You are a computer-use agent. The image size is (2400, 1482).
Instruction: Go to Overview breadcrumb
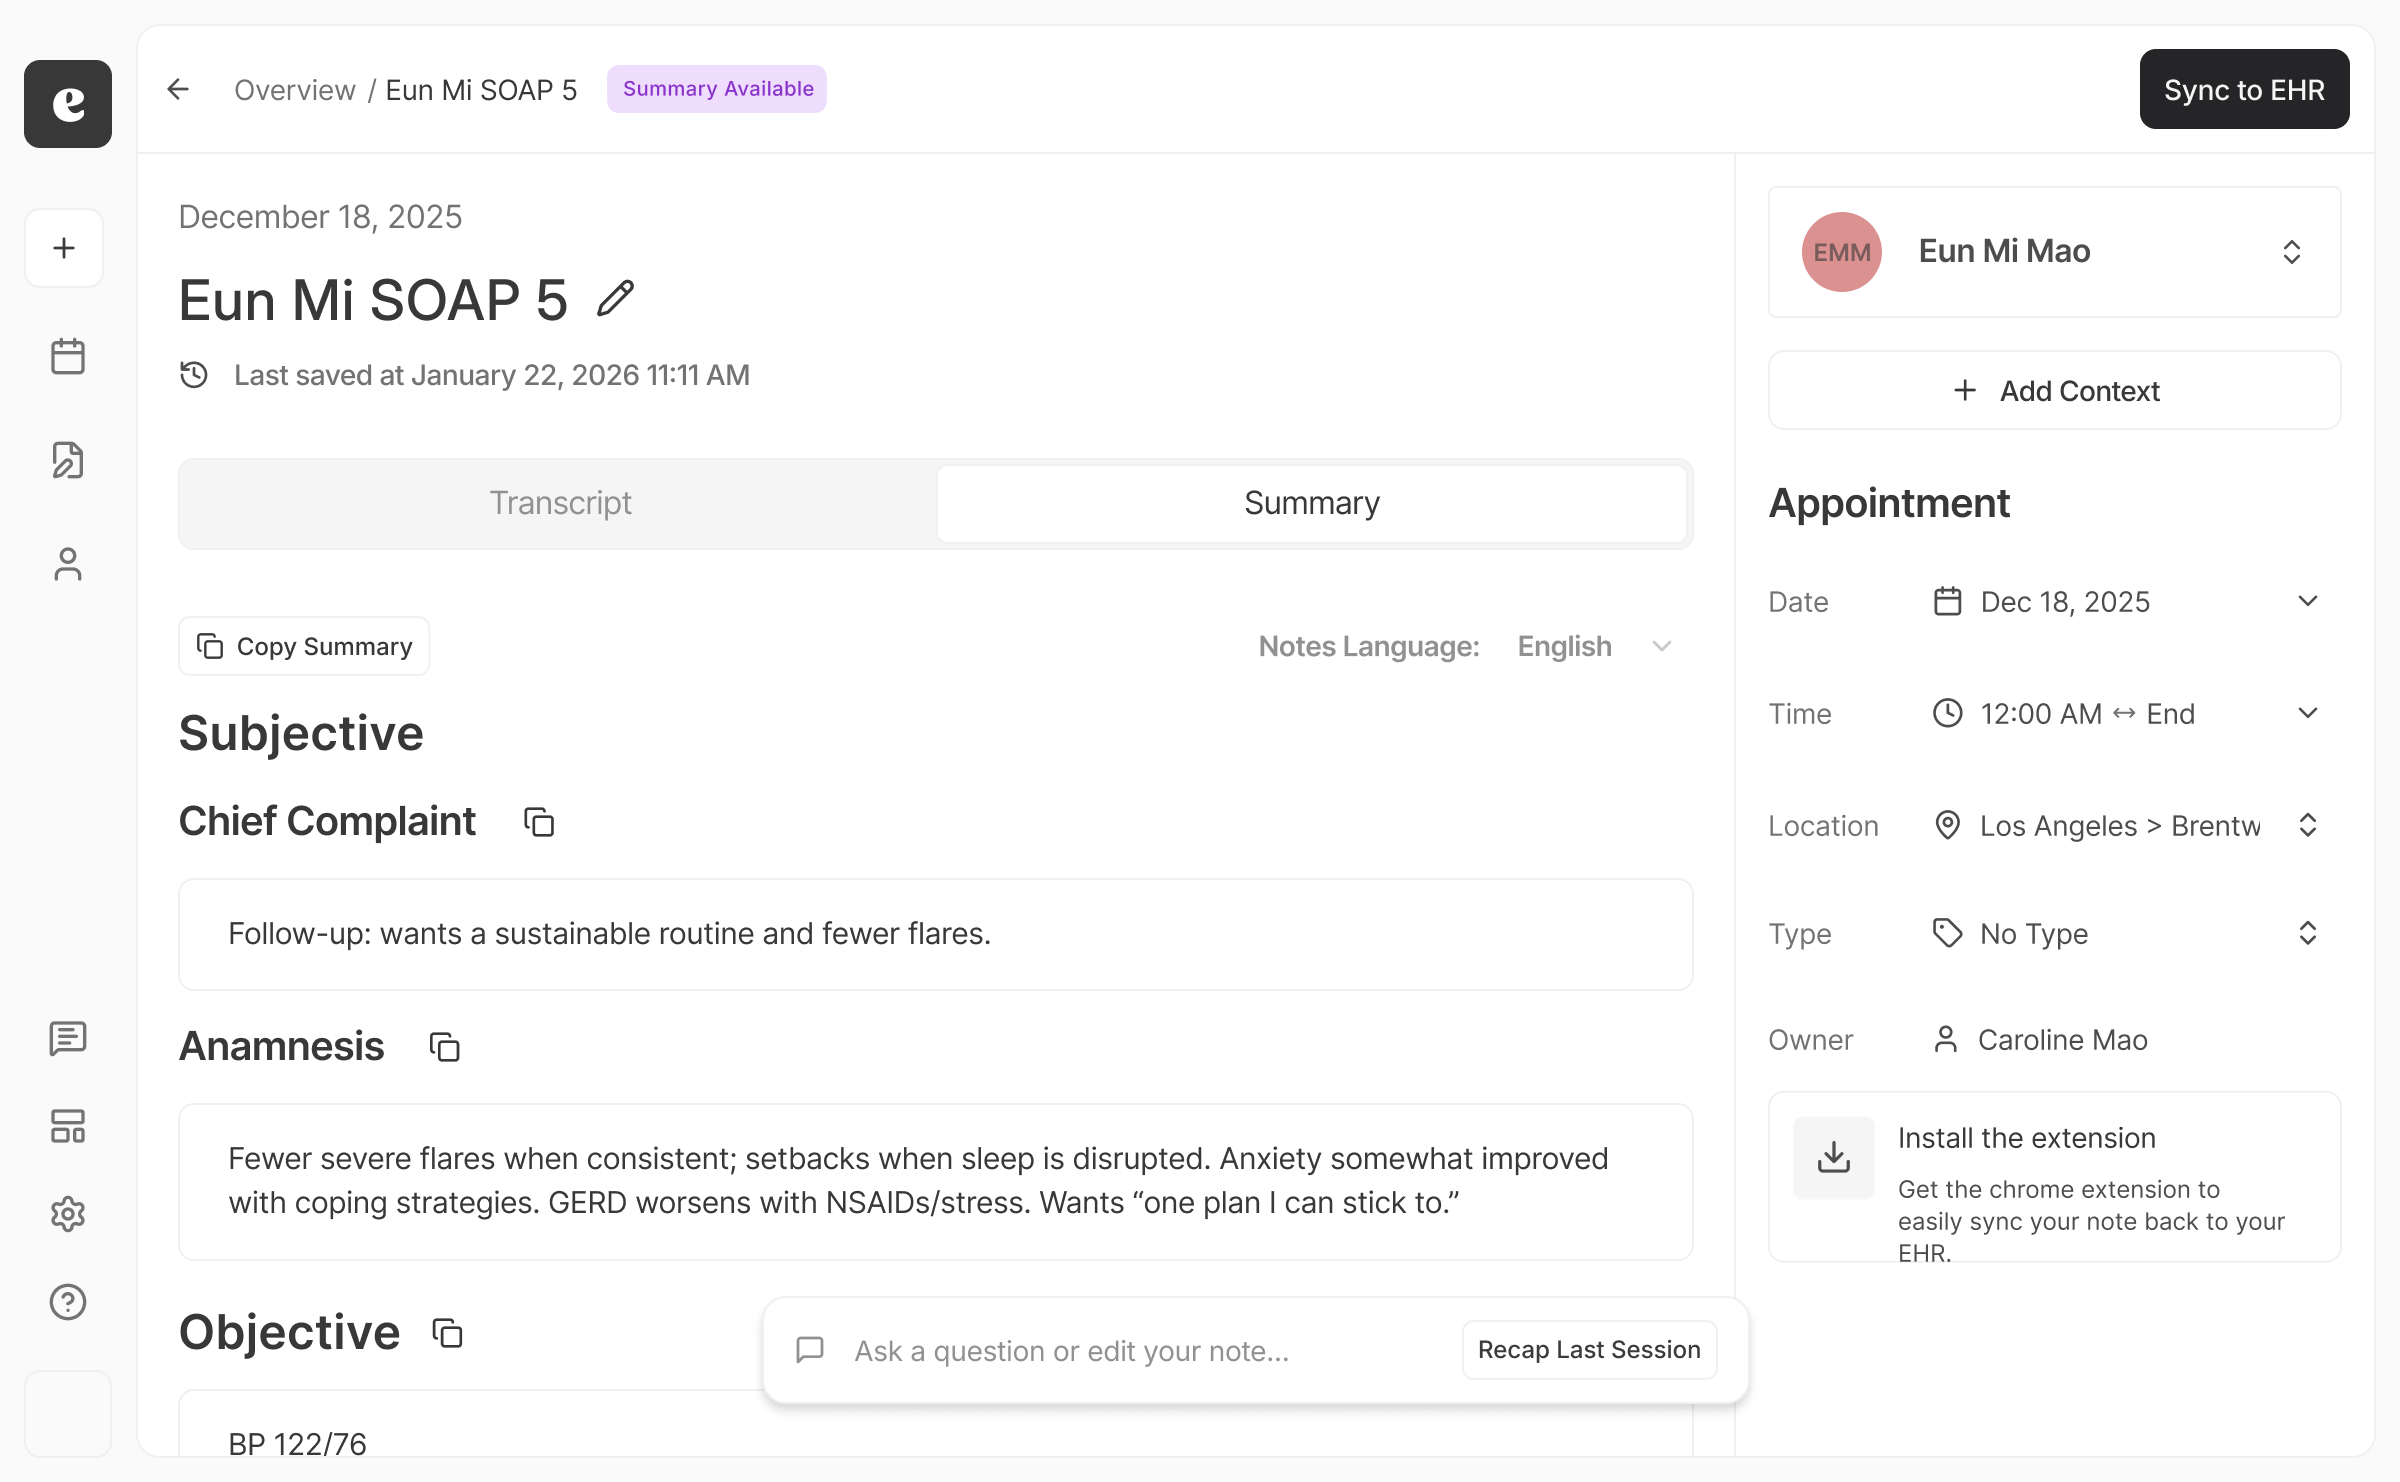(294, 90)
